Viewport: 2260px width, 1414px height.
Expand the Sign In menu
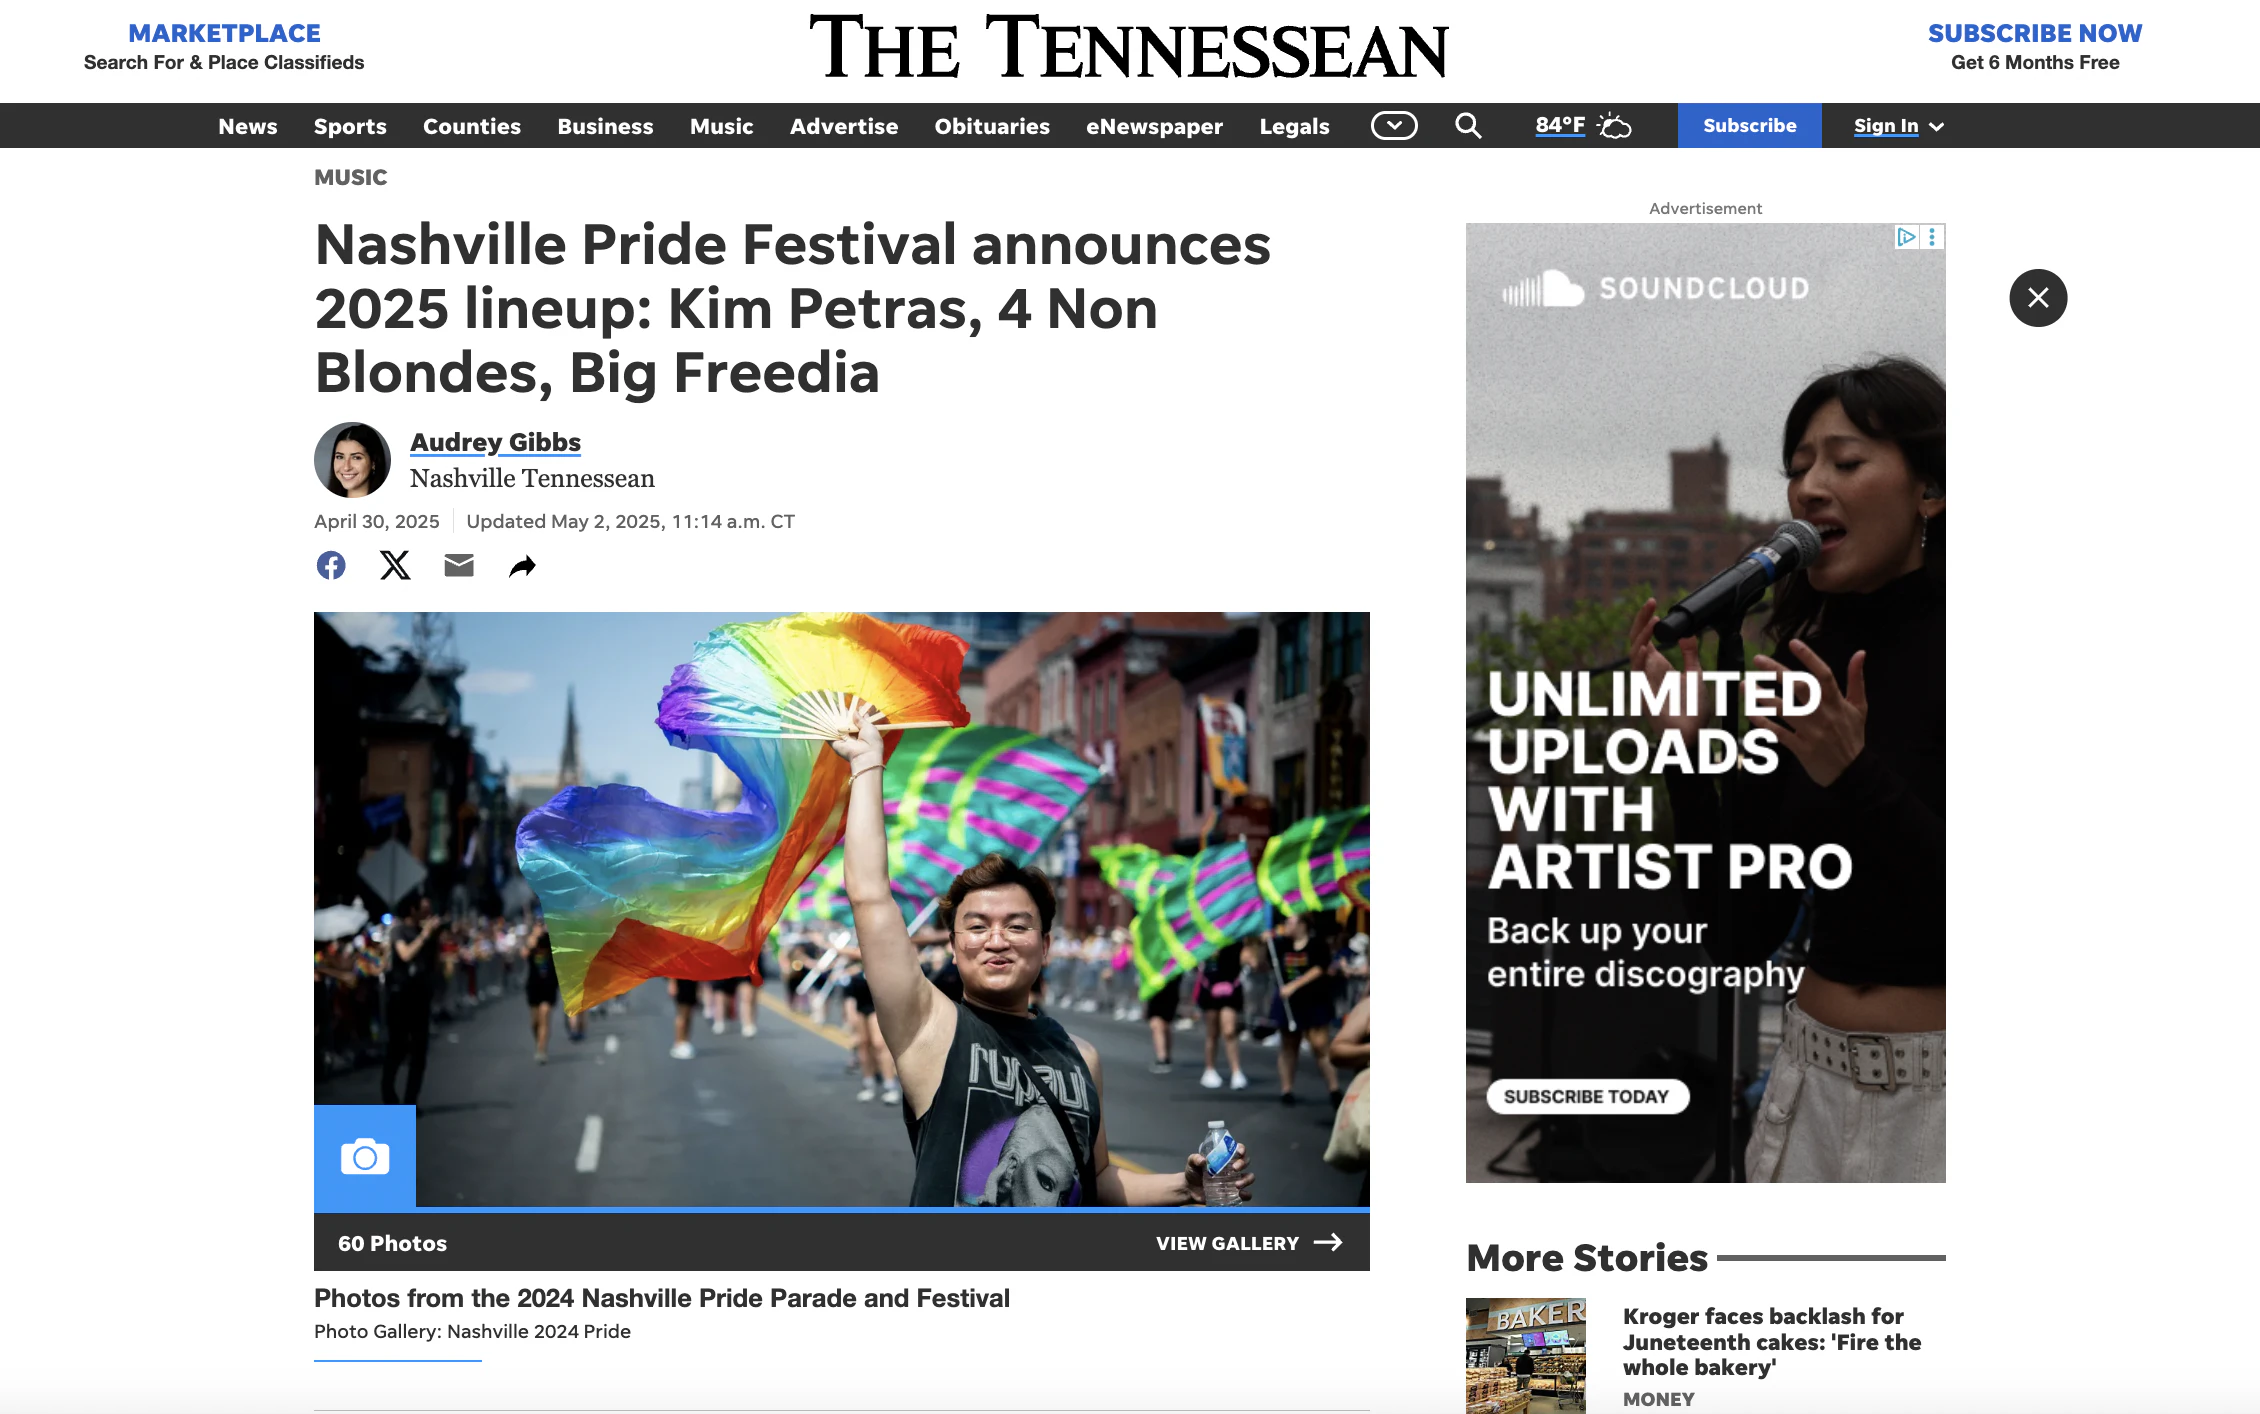[1898, 126]
